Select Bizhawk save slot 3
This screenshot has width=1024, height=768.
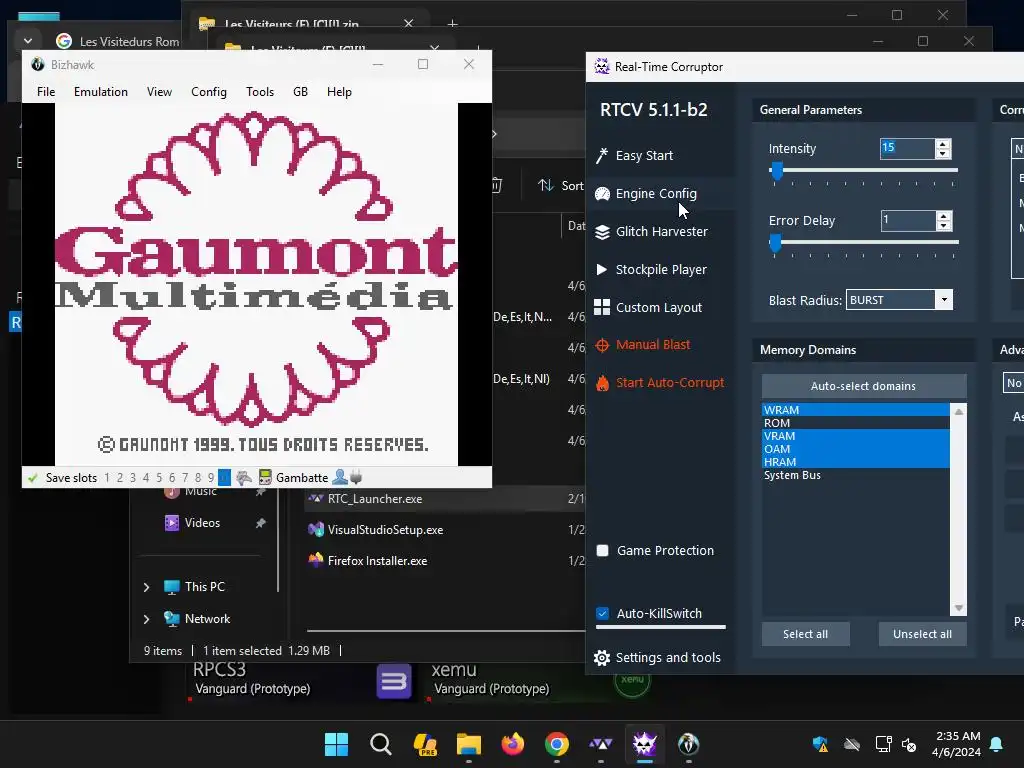[x=133, y=478]
